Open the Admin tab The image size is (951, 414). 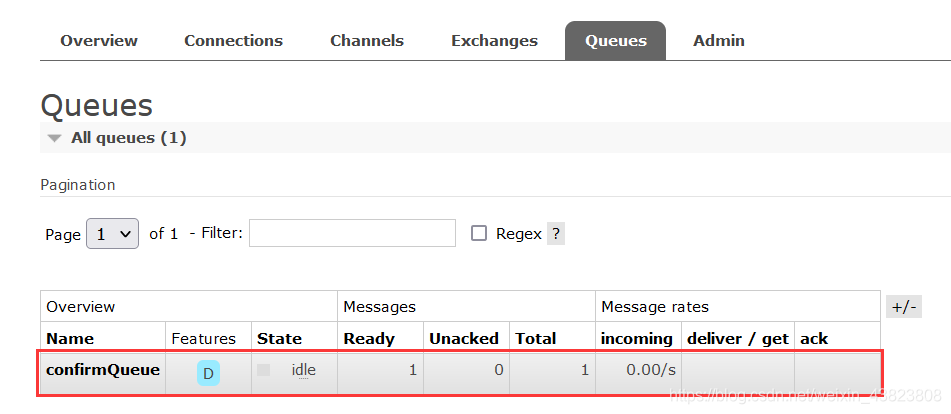tap(719, 41)
